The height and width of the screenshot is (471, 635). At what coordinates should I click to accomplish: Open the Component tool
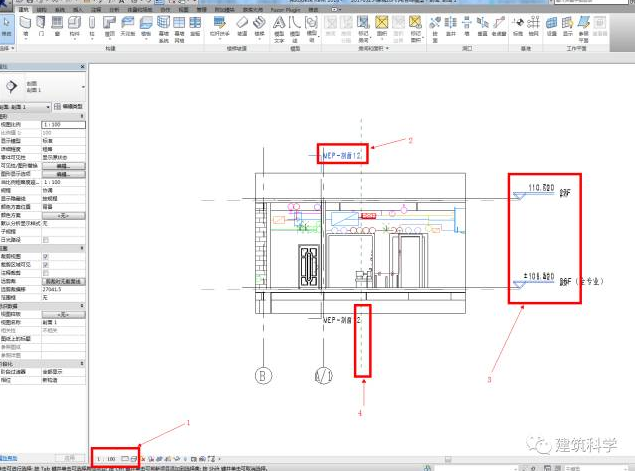[x=75, y=26]
